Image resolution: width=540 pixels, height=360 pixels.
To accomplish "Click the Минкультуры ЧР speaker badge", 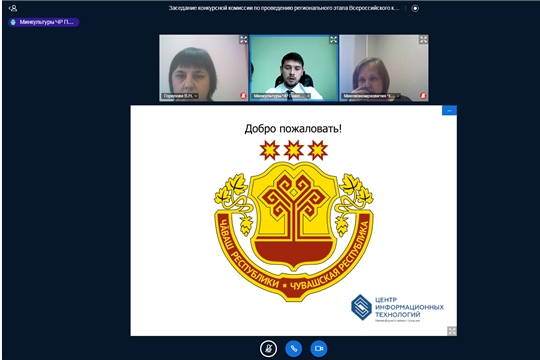I will 44,22.
